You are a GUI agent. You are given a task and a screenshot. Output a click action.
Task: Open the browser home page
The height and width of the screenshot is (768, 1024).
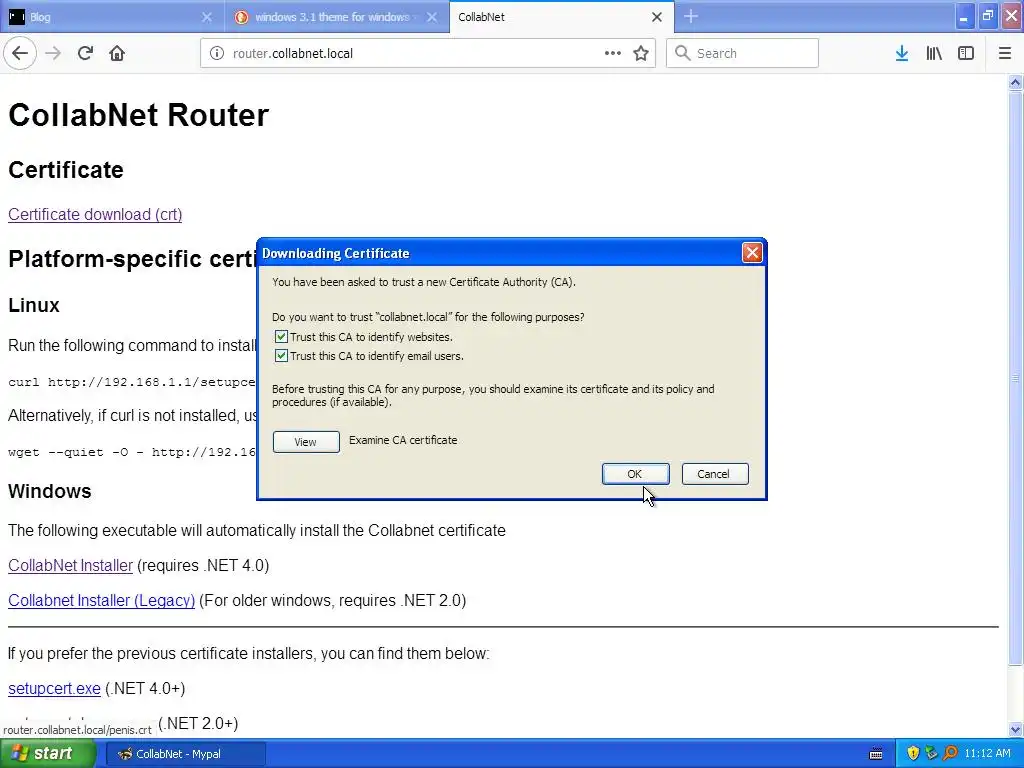(x=117, y=53)
